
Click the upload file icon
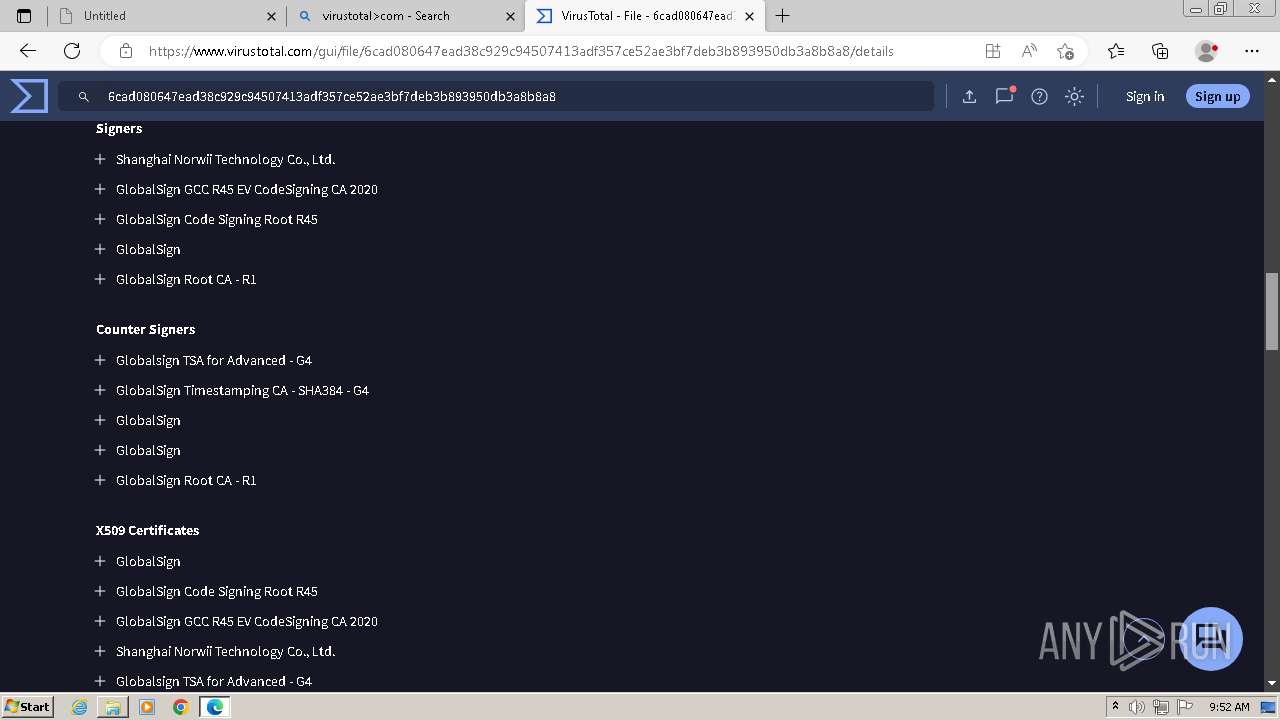point(969,96)
